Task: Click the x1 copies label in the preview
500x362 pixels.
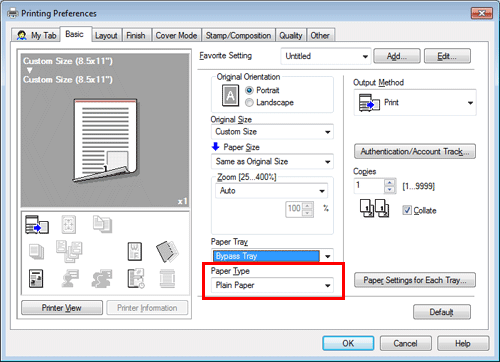Action: coord(182,201)
